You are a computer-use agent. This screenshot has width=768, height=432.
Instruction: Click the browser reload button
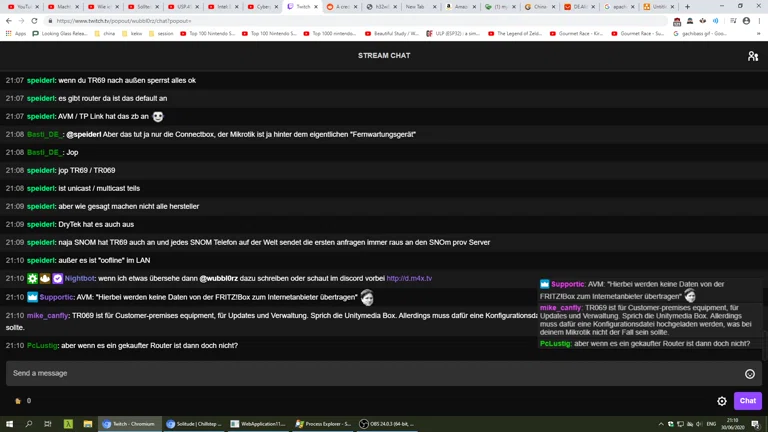click(x=35, y=21)
